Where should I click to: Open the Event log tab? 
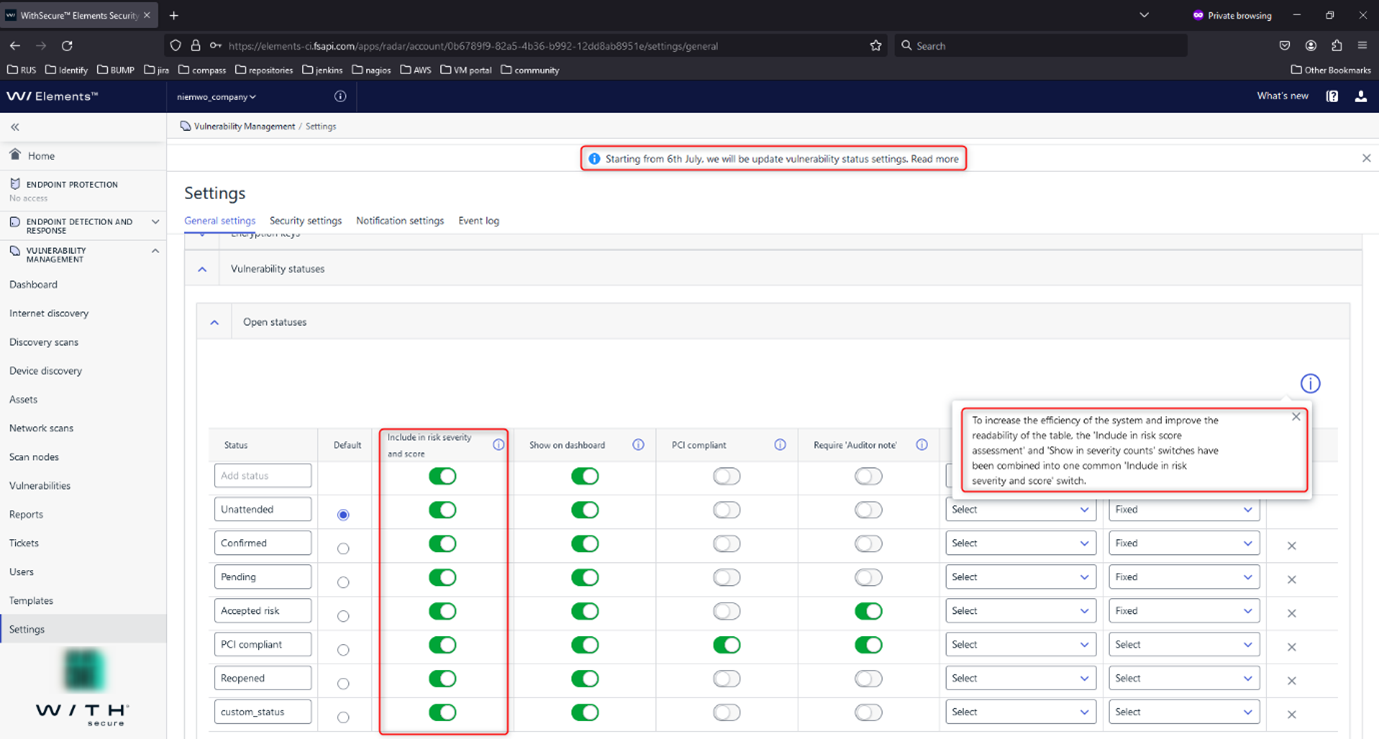pyautogui.click(x=479, y=221)
